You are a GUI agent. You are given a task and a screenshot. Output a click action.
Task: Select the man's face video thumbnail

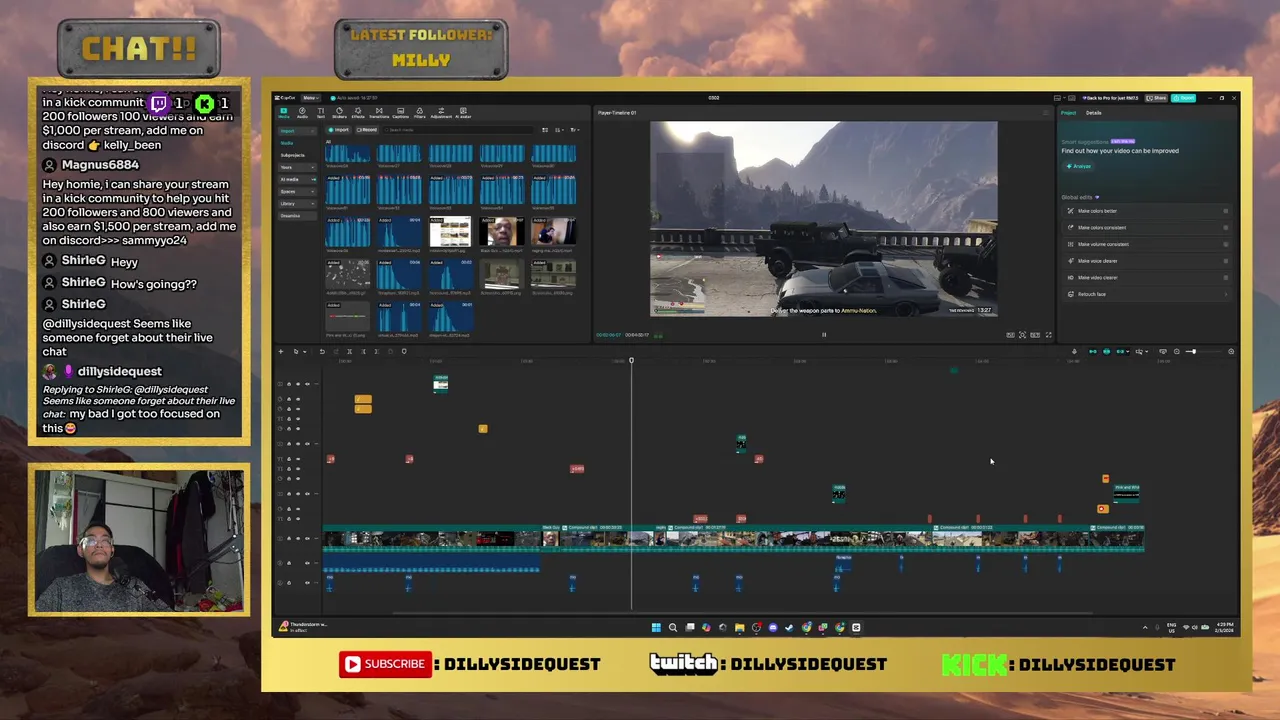pos(501,232)
